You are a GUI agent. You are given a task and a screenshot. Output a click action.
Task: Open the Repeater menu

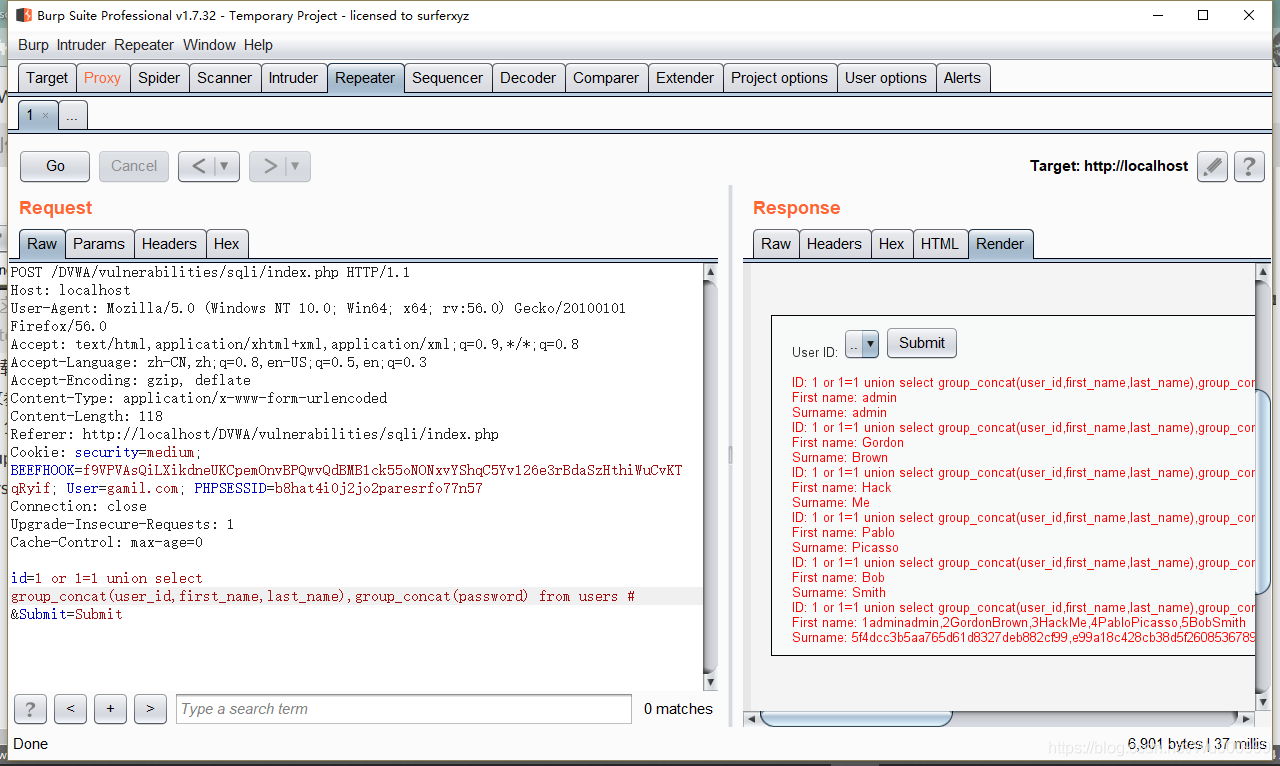coord(144,45)
